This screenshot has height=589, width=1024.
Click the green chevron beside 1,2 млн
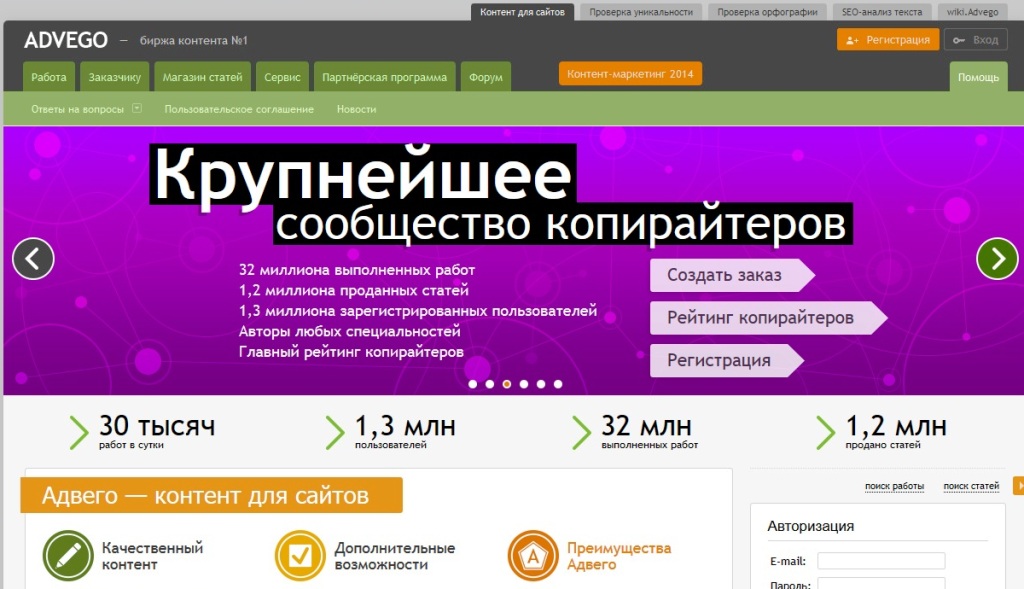(x=825, y=431)
